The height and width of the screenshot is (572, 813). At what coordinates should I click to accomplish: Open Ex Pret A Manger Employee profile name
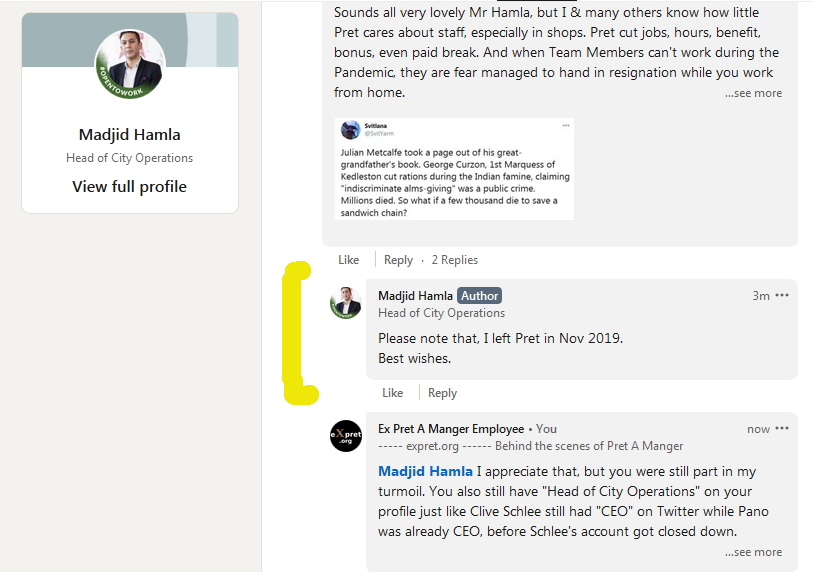451,429
